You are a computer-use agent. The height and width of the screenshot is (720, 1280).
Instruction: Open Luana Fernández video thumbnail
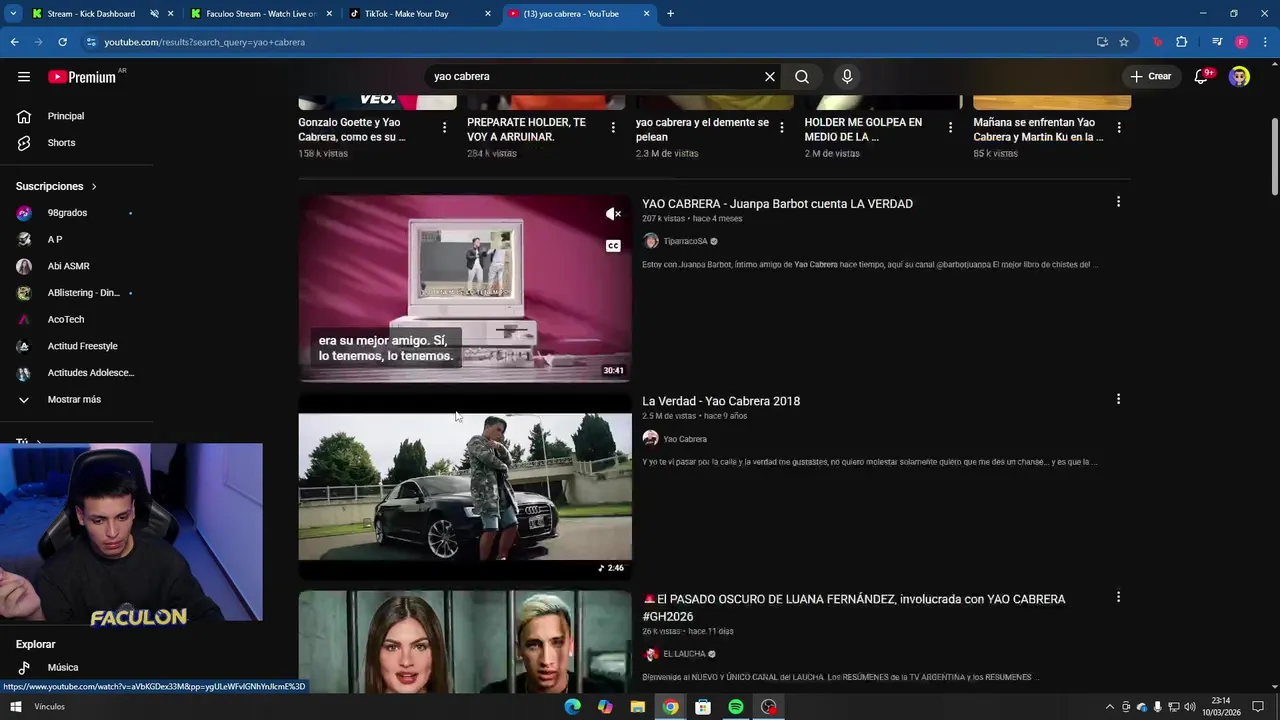(x=465, y=642)
